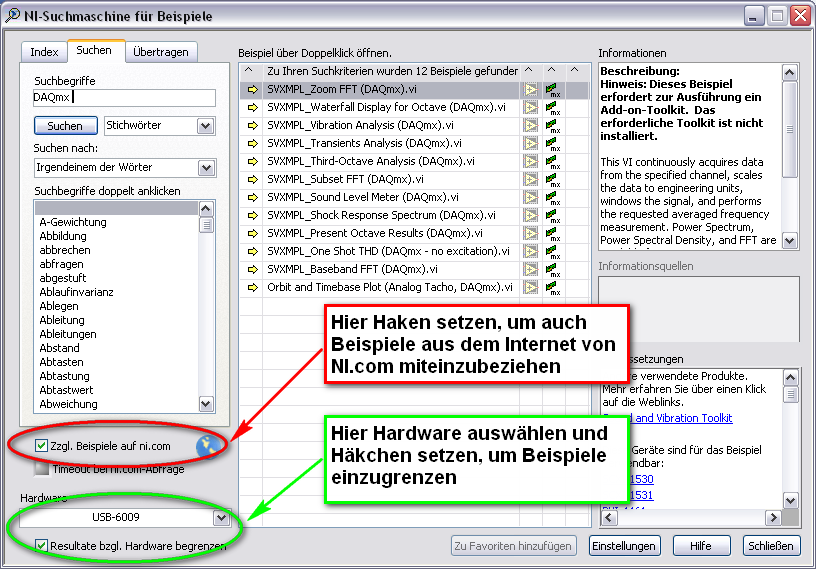Screen dimensions: 816x569
Task: Click DAQmx icon in SVXMPL_Subset FFT row
Action: click(x=553, y=180)
